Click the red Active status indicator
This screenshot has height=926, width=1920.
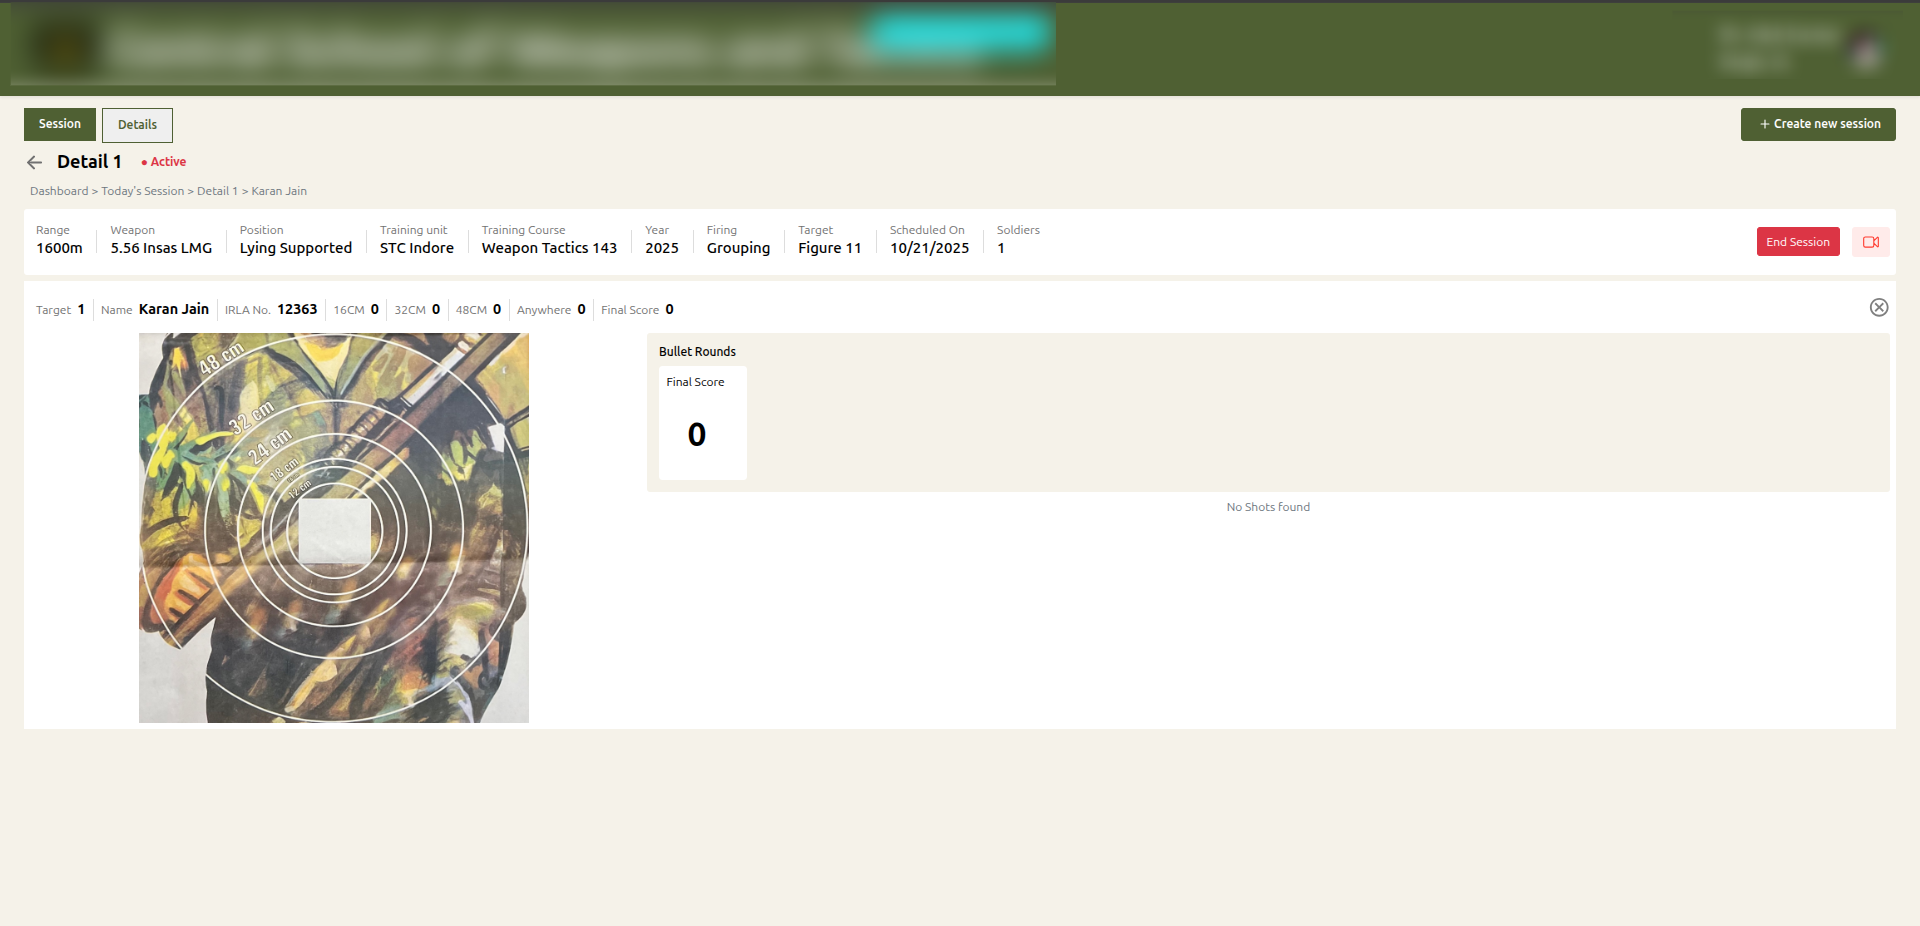pyautogui.click(x=164, y=162)
